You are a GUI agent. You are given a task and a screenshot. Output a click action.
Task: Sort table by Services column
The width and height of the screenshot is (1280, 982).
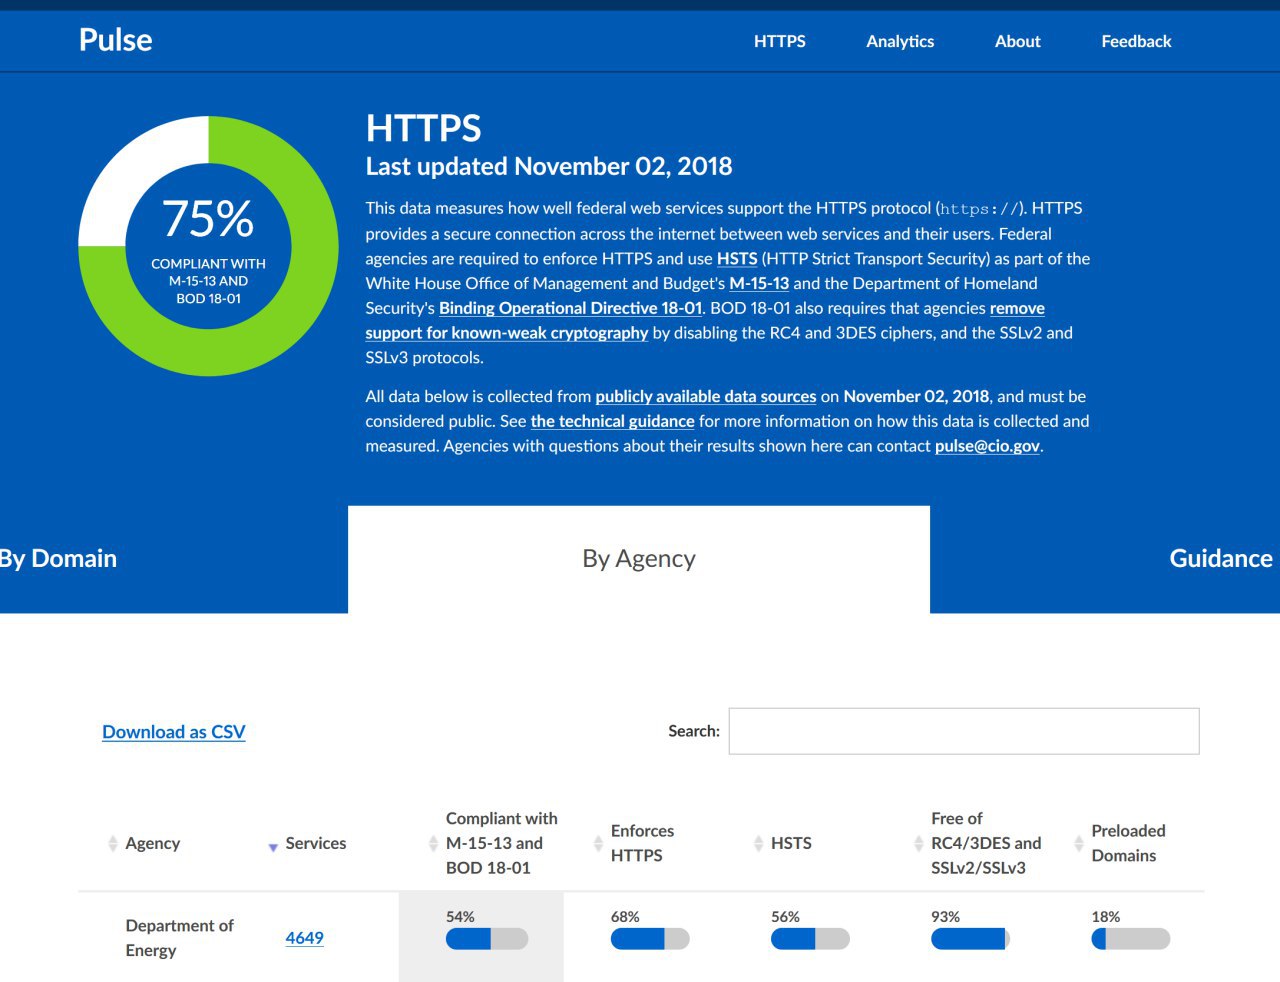tap(315, 843)
